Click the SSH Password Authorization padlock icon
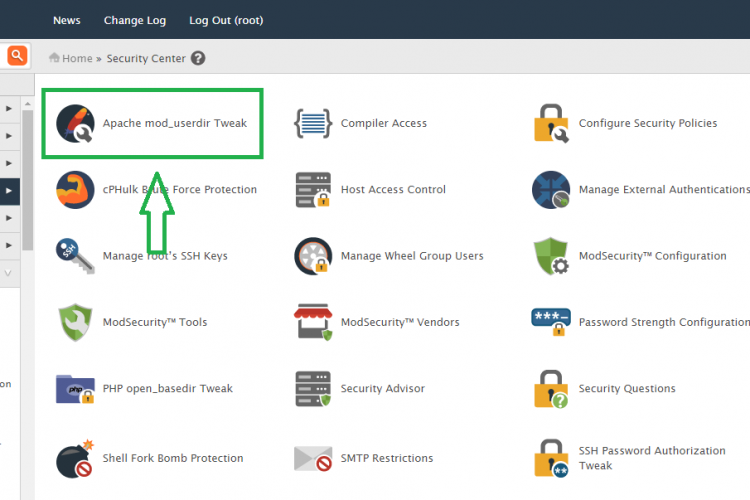Image resolution: width=750 pixels, height=500 pixels. pos(551,458)
